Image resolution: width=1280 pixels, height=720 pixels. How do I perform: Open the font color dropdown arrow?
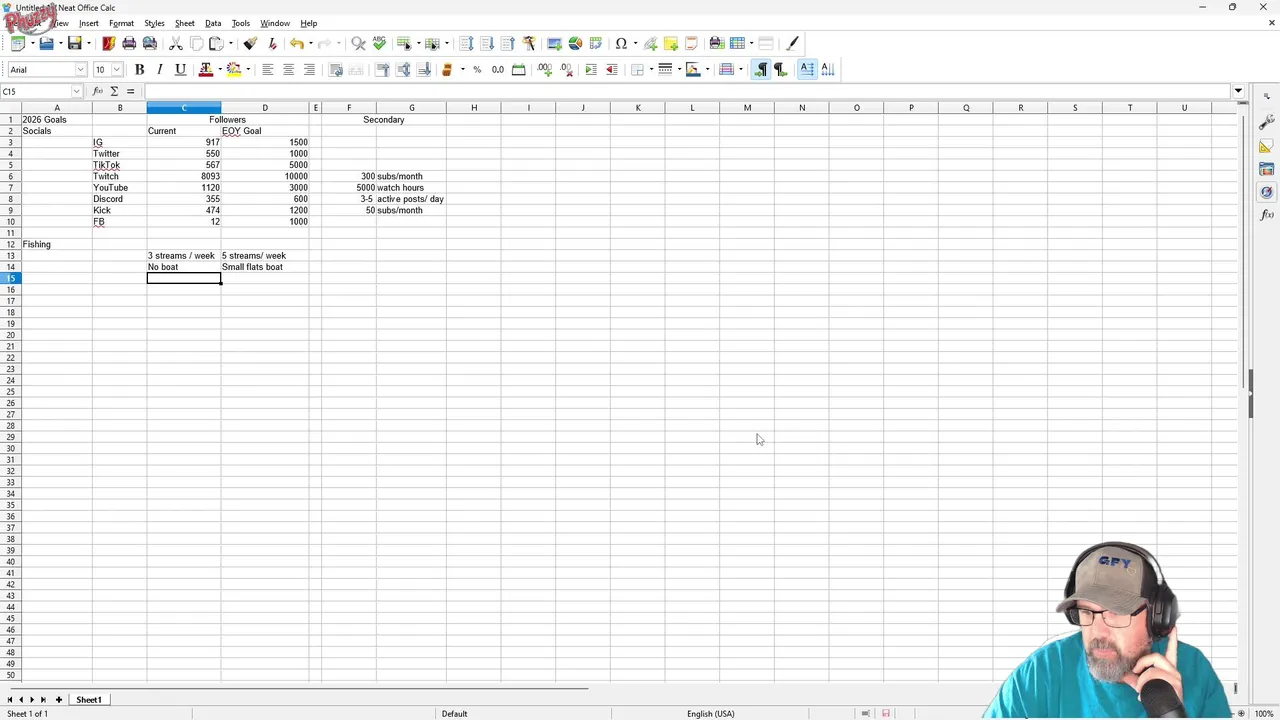point(220,69)
